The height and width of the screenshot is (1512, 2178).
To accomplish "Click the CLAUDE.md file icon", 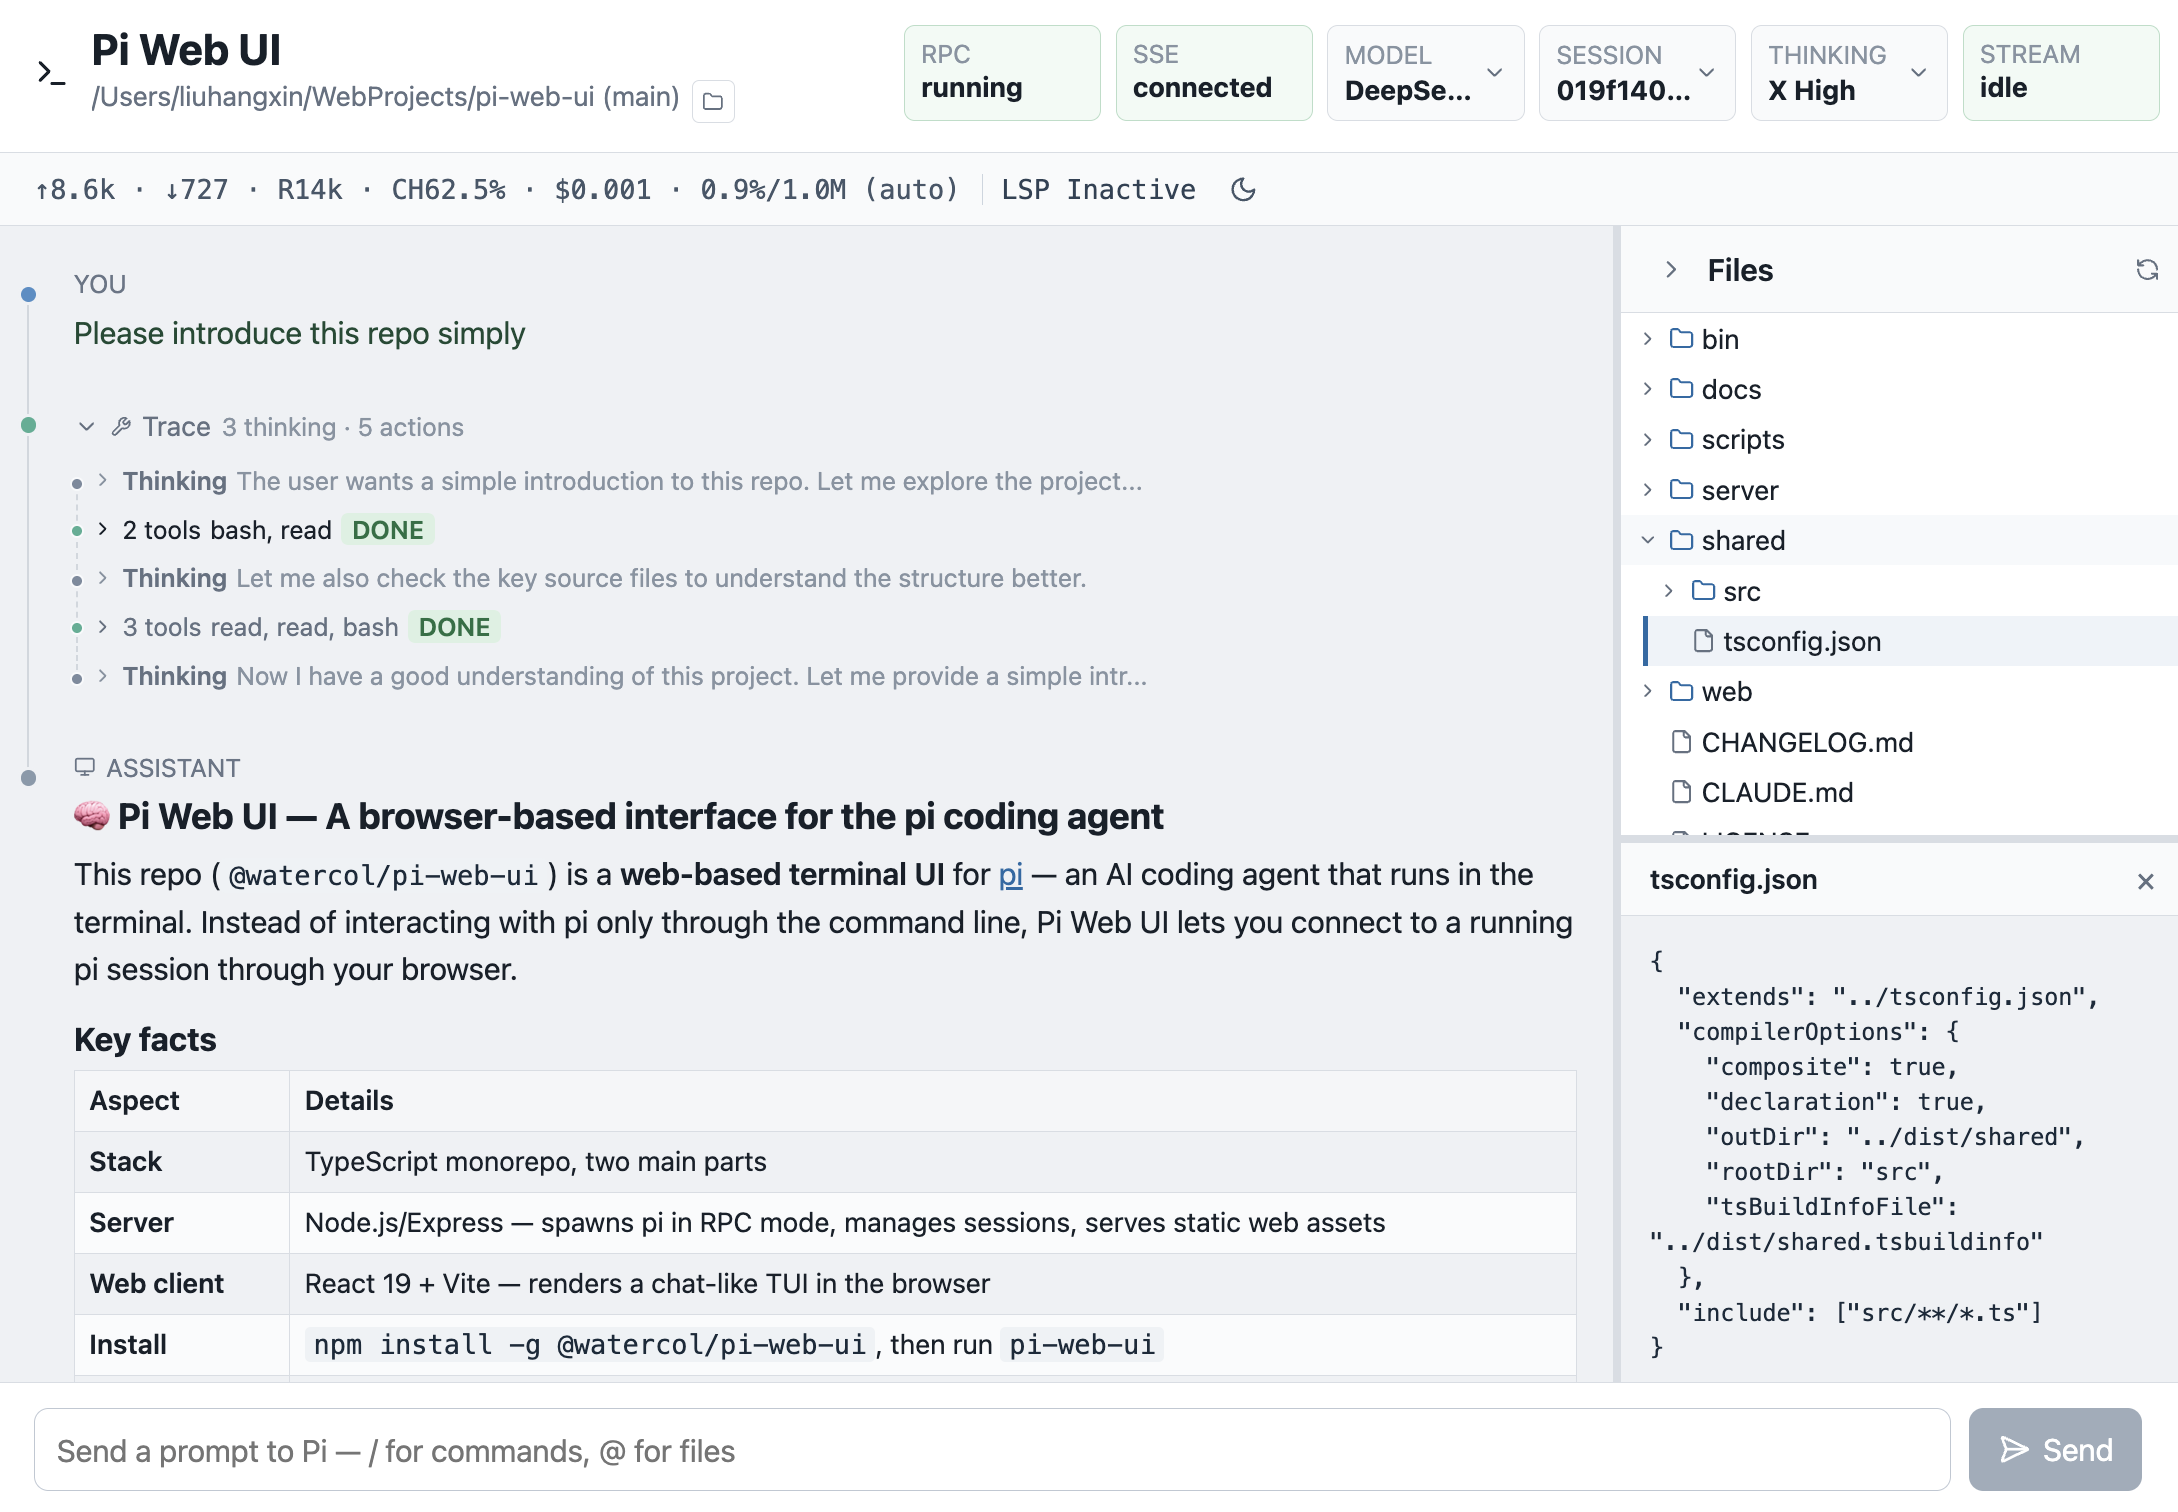I will click(x=1681, y=792).
